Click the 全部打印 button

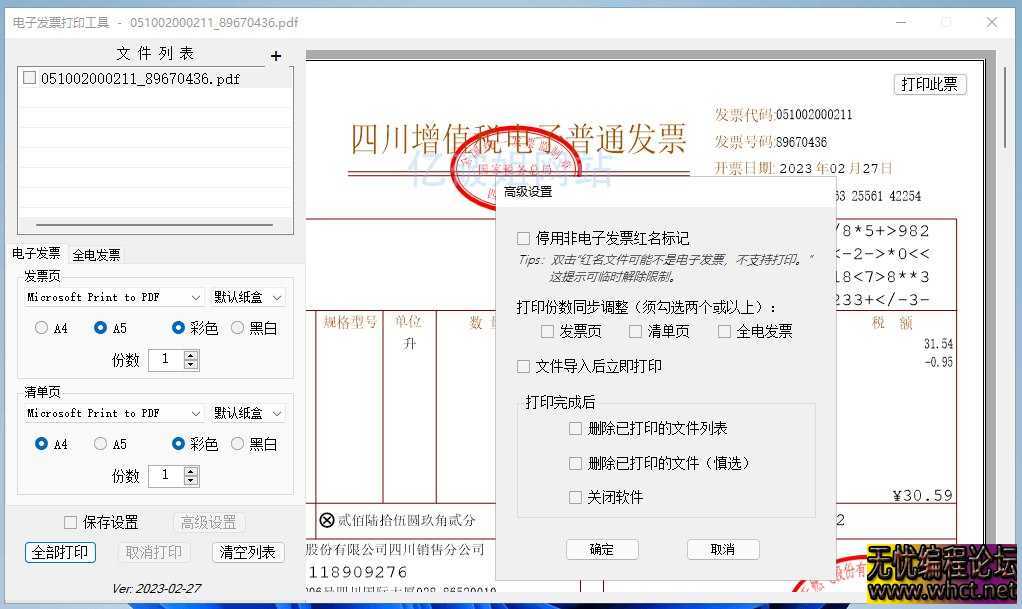tap(60, 551)
